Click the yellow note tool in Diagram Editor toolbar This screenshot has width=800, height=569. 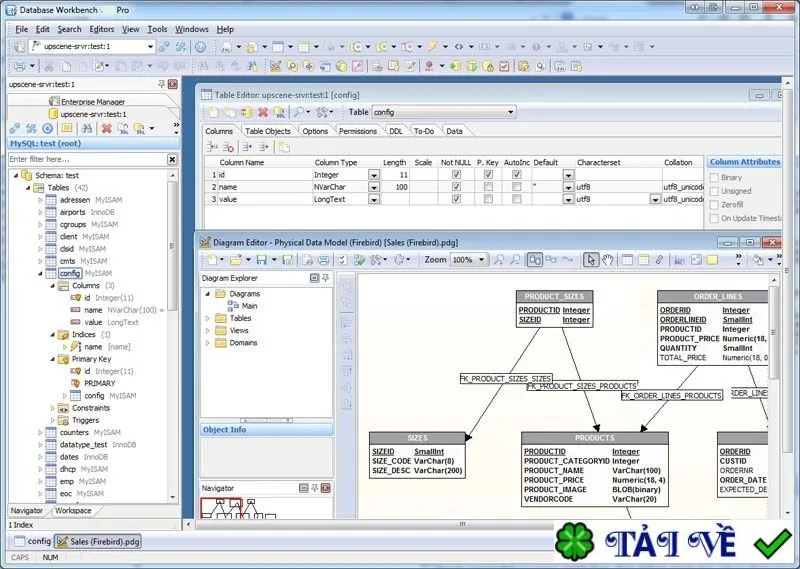point(713,260)
